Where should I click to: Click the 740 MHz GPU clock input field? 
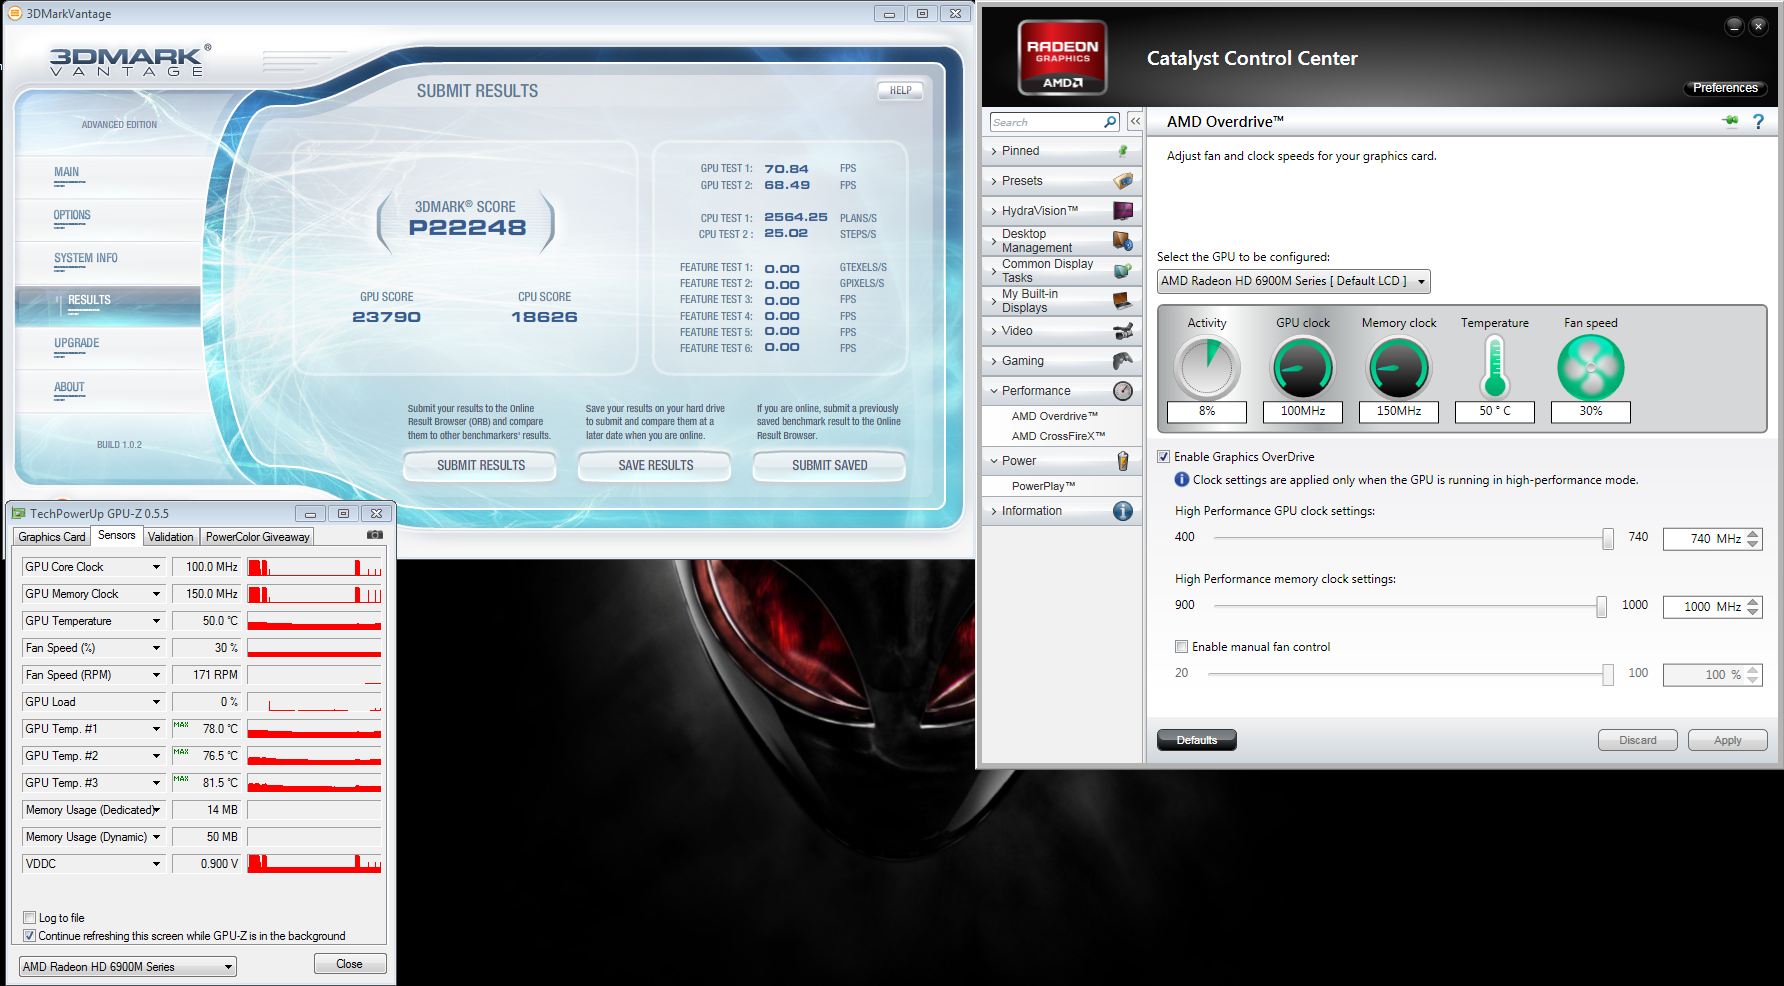[1704, 539]
